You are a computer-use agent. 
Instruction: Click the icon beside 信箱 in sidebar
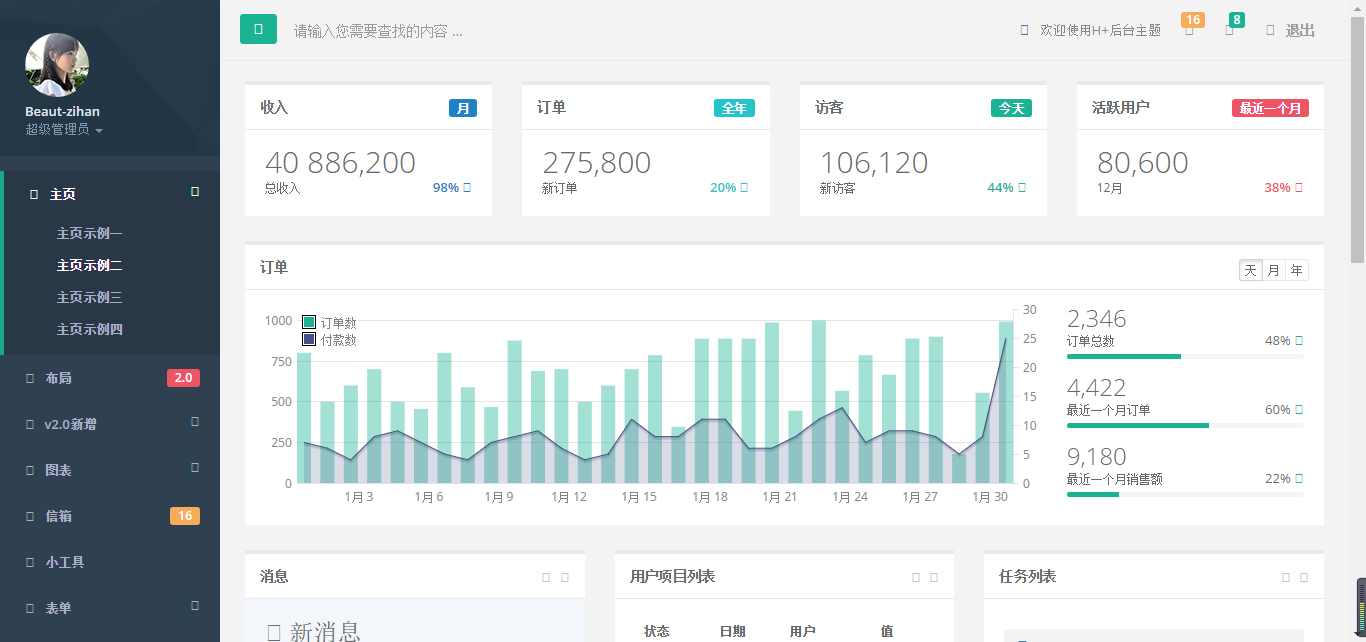click(30, 517)
